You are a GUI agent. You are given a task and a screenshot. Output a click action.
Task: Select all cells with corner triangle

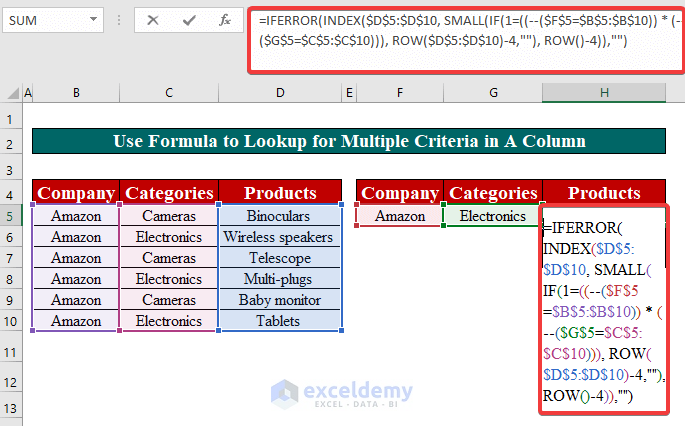click(x=13, y=93)
